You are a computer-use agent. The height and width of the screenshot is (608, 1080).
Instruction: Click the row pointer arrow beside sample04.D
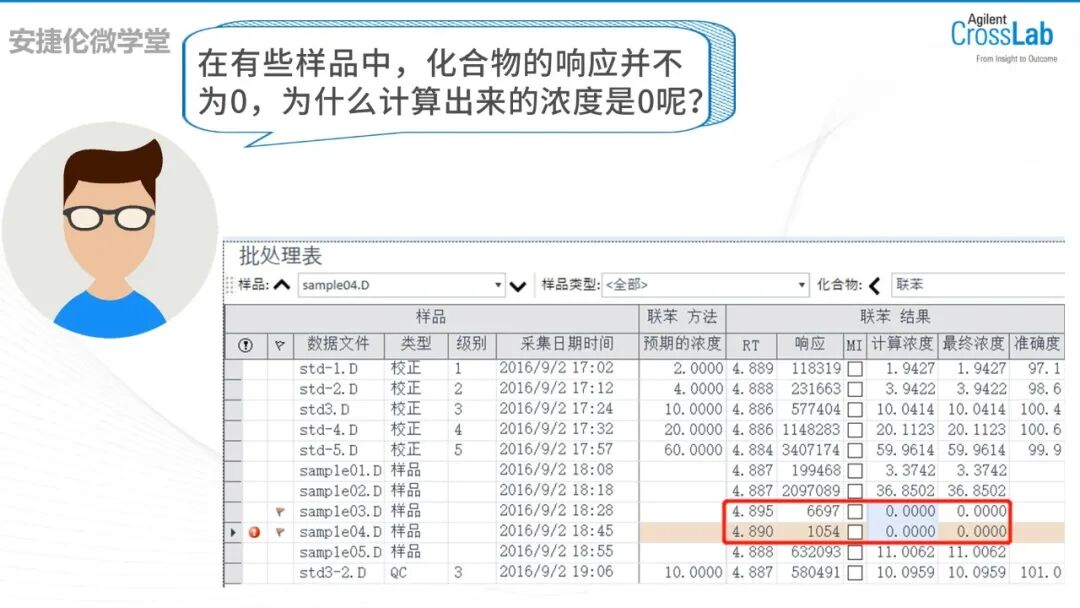point(233,532)
